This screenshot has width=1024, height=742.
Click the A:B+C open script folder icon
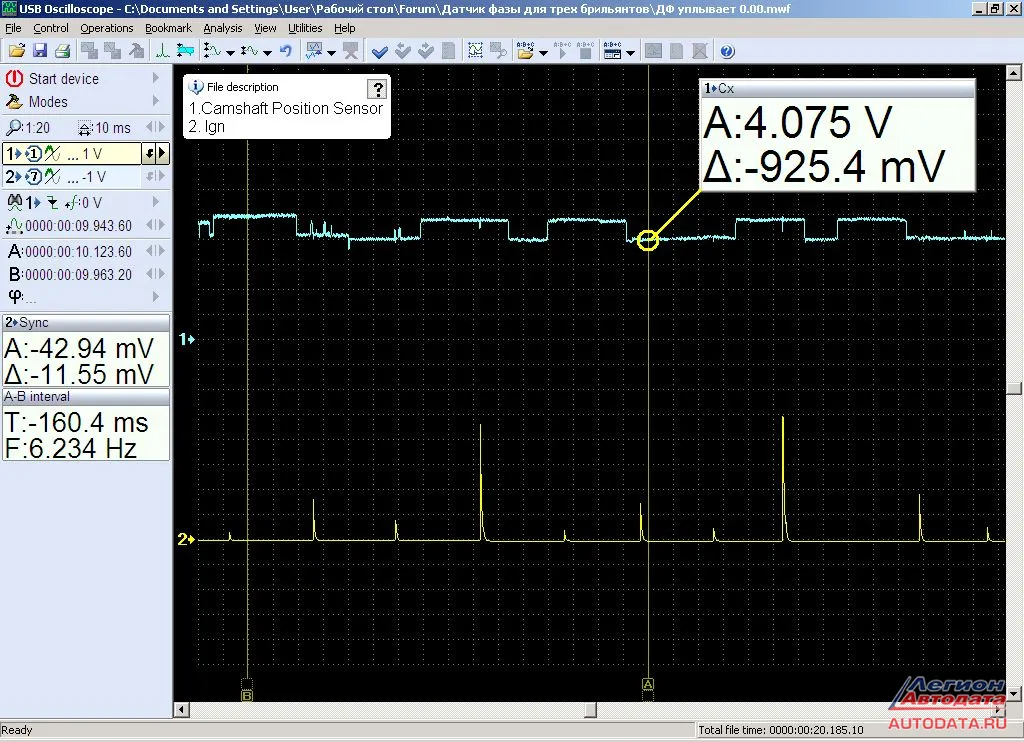tap(525, 51)
